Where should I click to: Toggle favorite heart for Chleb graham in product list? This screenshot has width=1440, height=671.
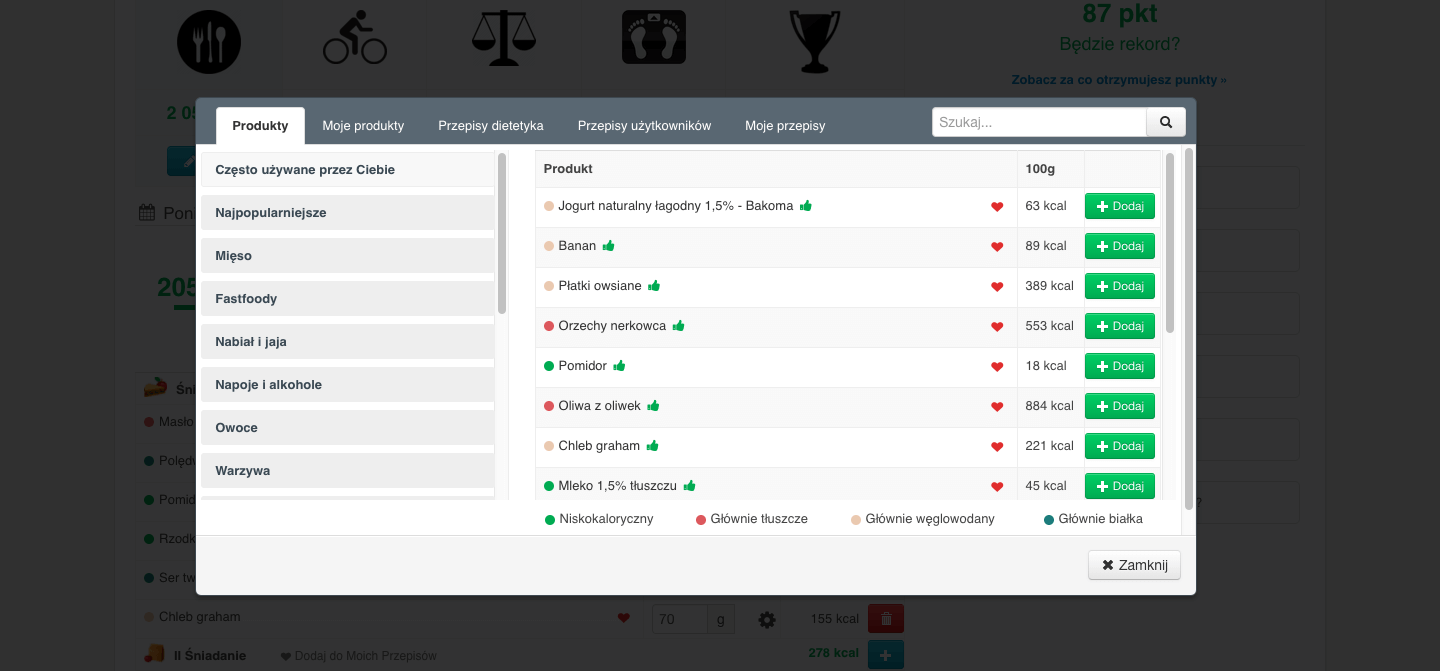997,447
